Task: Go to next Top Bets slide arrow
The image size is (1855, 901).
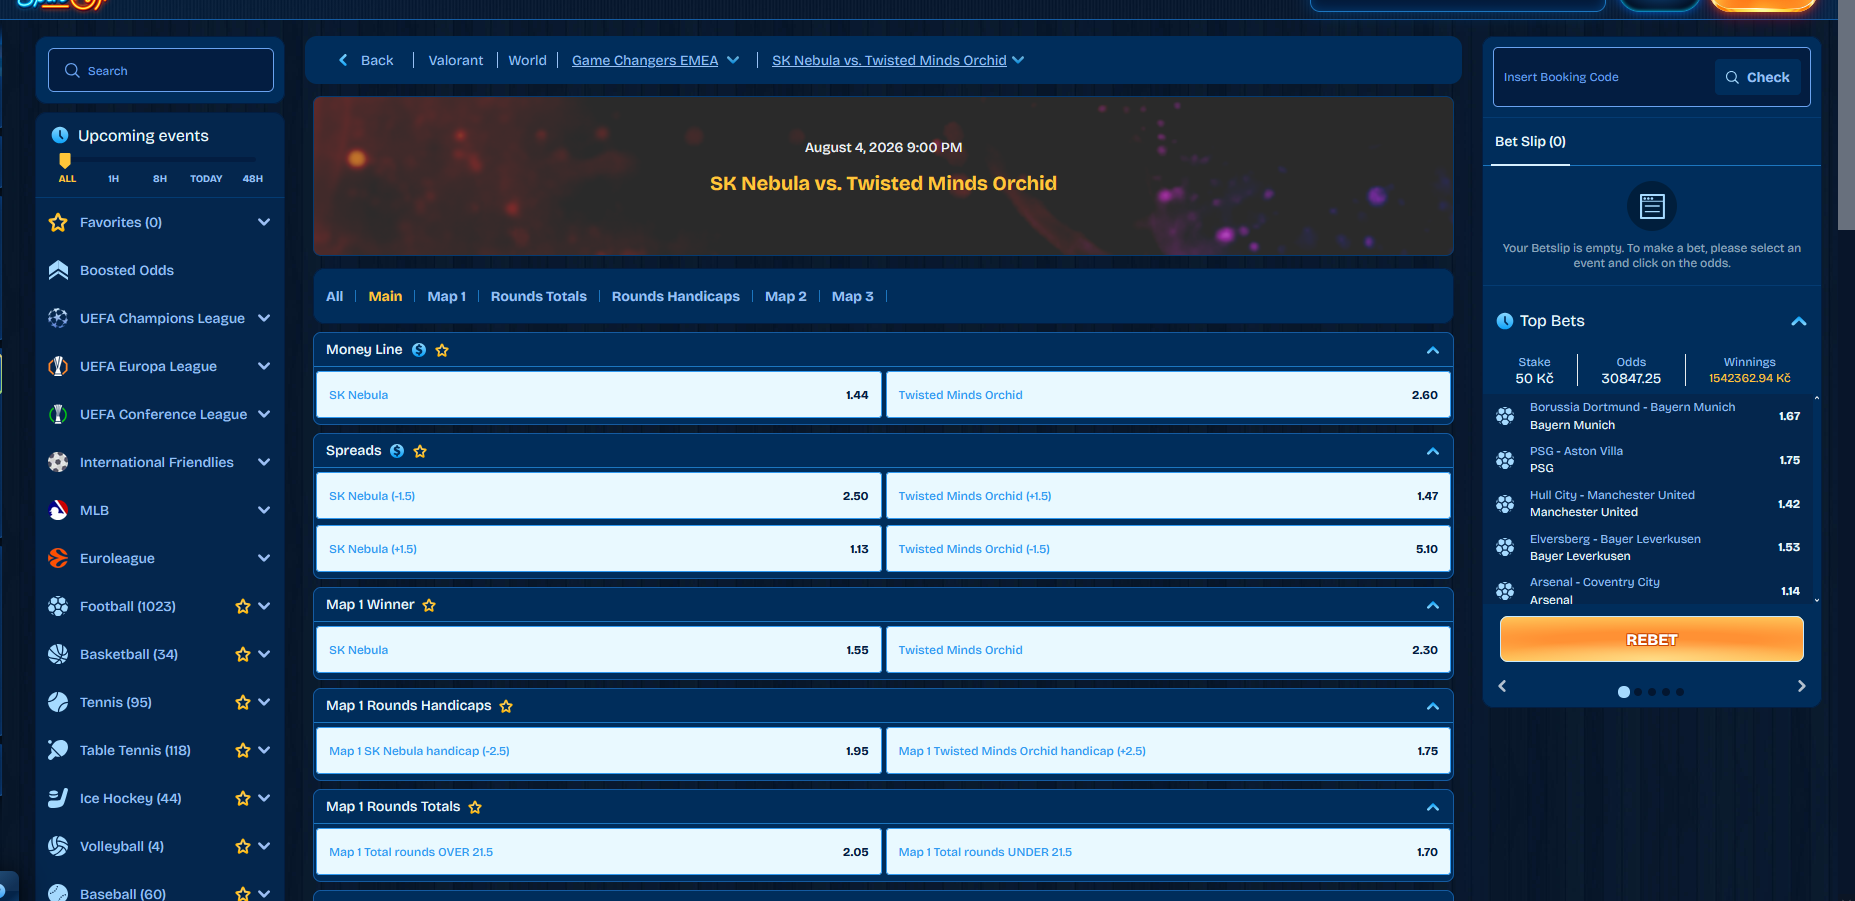Action: tap(1801, 686)
